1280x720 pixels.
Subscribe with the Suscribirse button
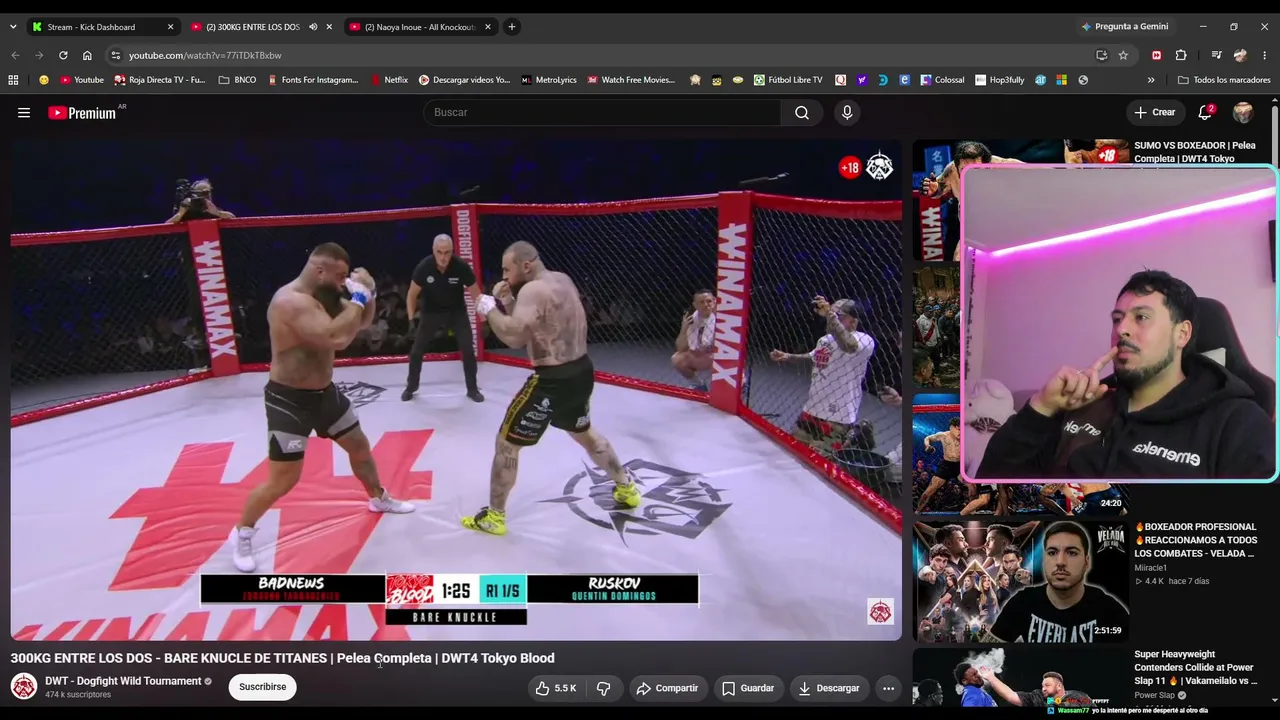coord(263,687)
